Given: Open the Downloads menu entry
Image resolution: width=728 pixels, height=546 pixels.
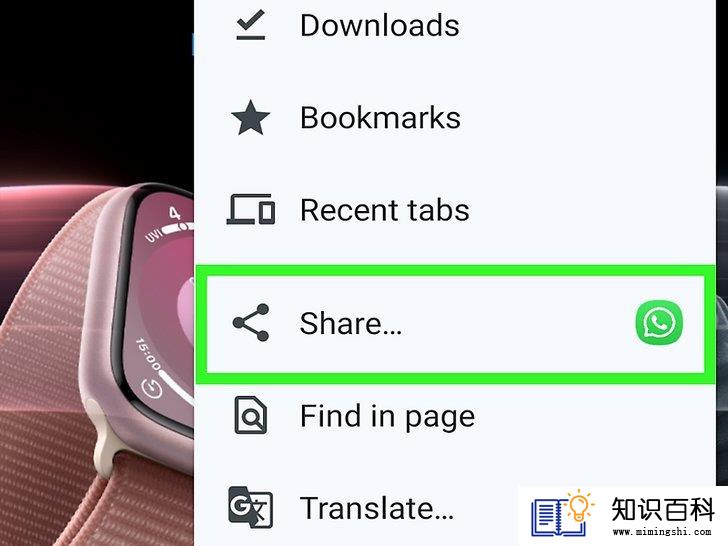Looking at the screenshot, I should point(455,25).
